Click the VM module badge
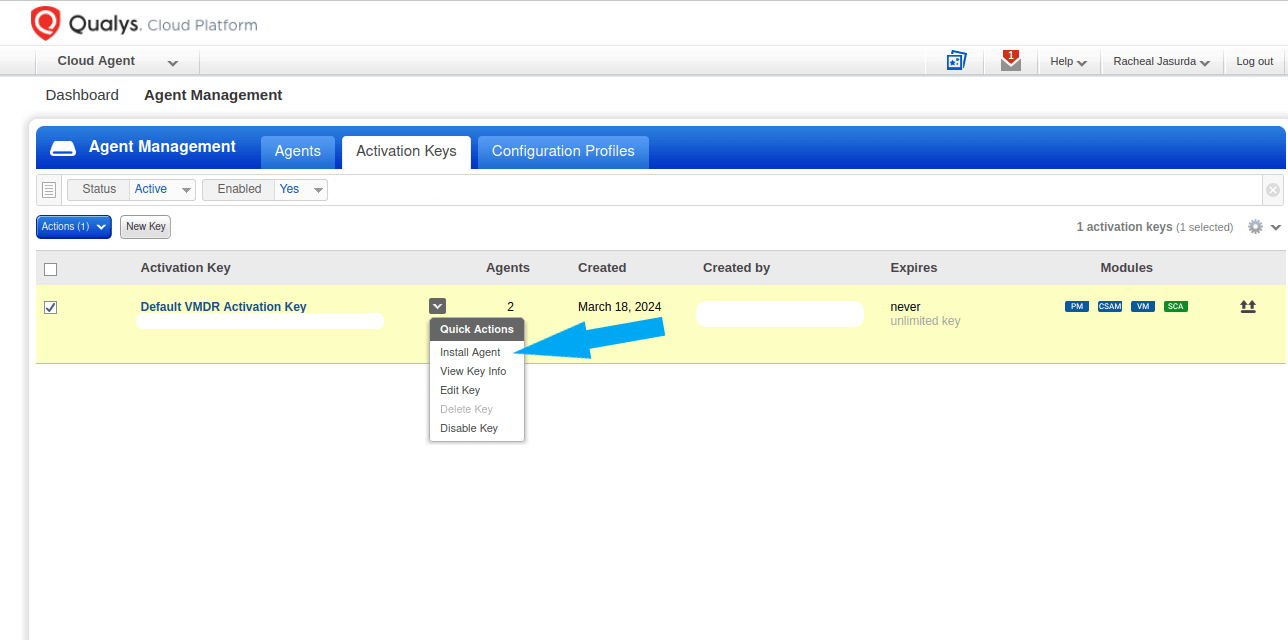1288x640 pixels. click(1143, 306)
